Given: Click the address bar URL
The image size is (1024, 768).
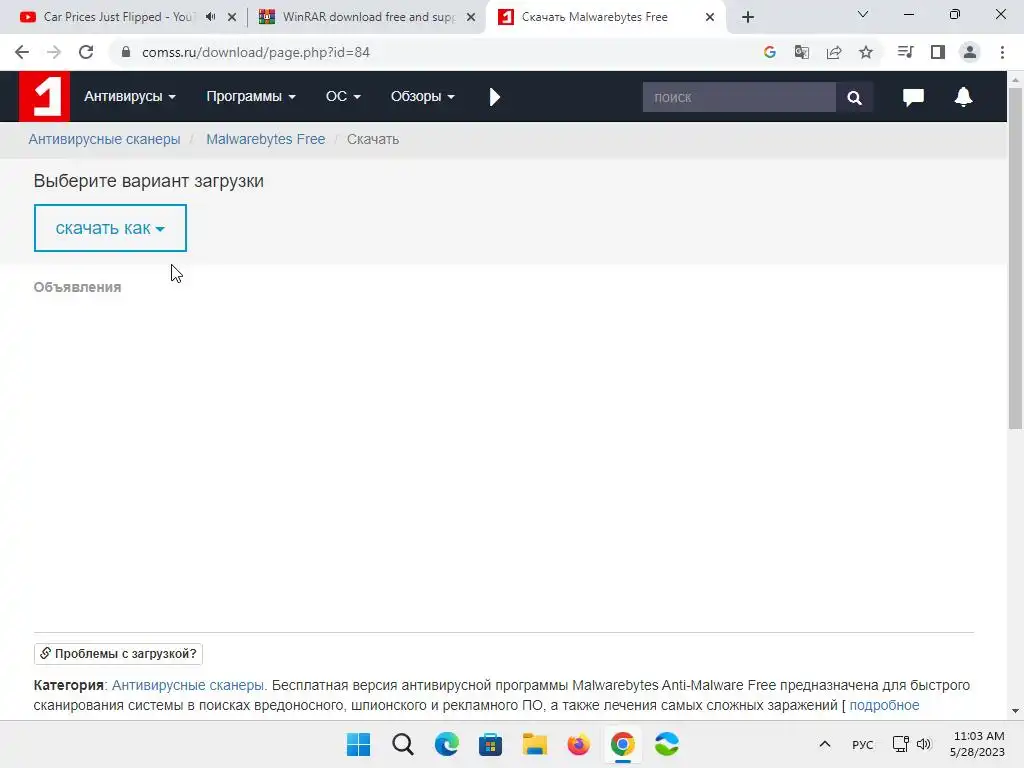Looking at the screenshot, I should point(256,52).
